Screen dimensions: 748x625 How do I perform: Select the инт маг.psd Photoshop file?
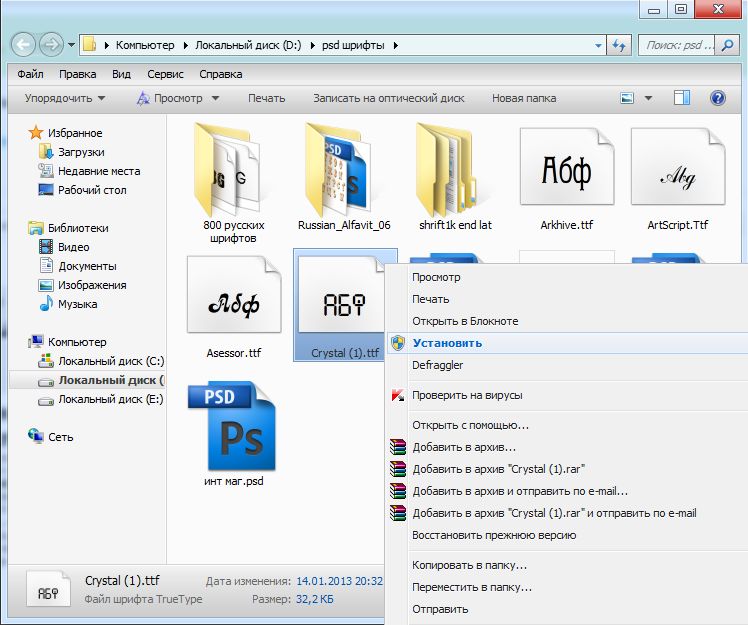[x=233, y=434]
